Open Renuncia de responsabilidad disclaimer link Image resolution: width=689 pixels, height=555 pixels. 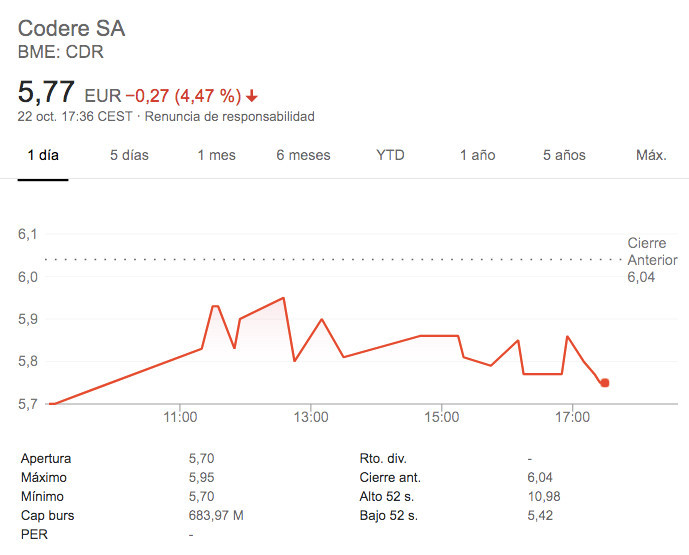[230, 116]
